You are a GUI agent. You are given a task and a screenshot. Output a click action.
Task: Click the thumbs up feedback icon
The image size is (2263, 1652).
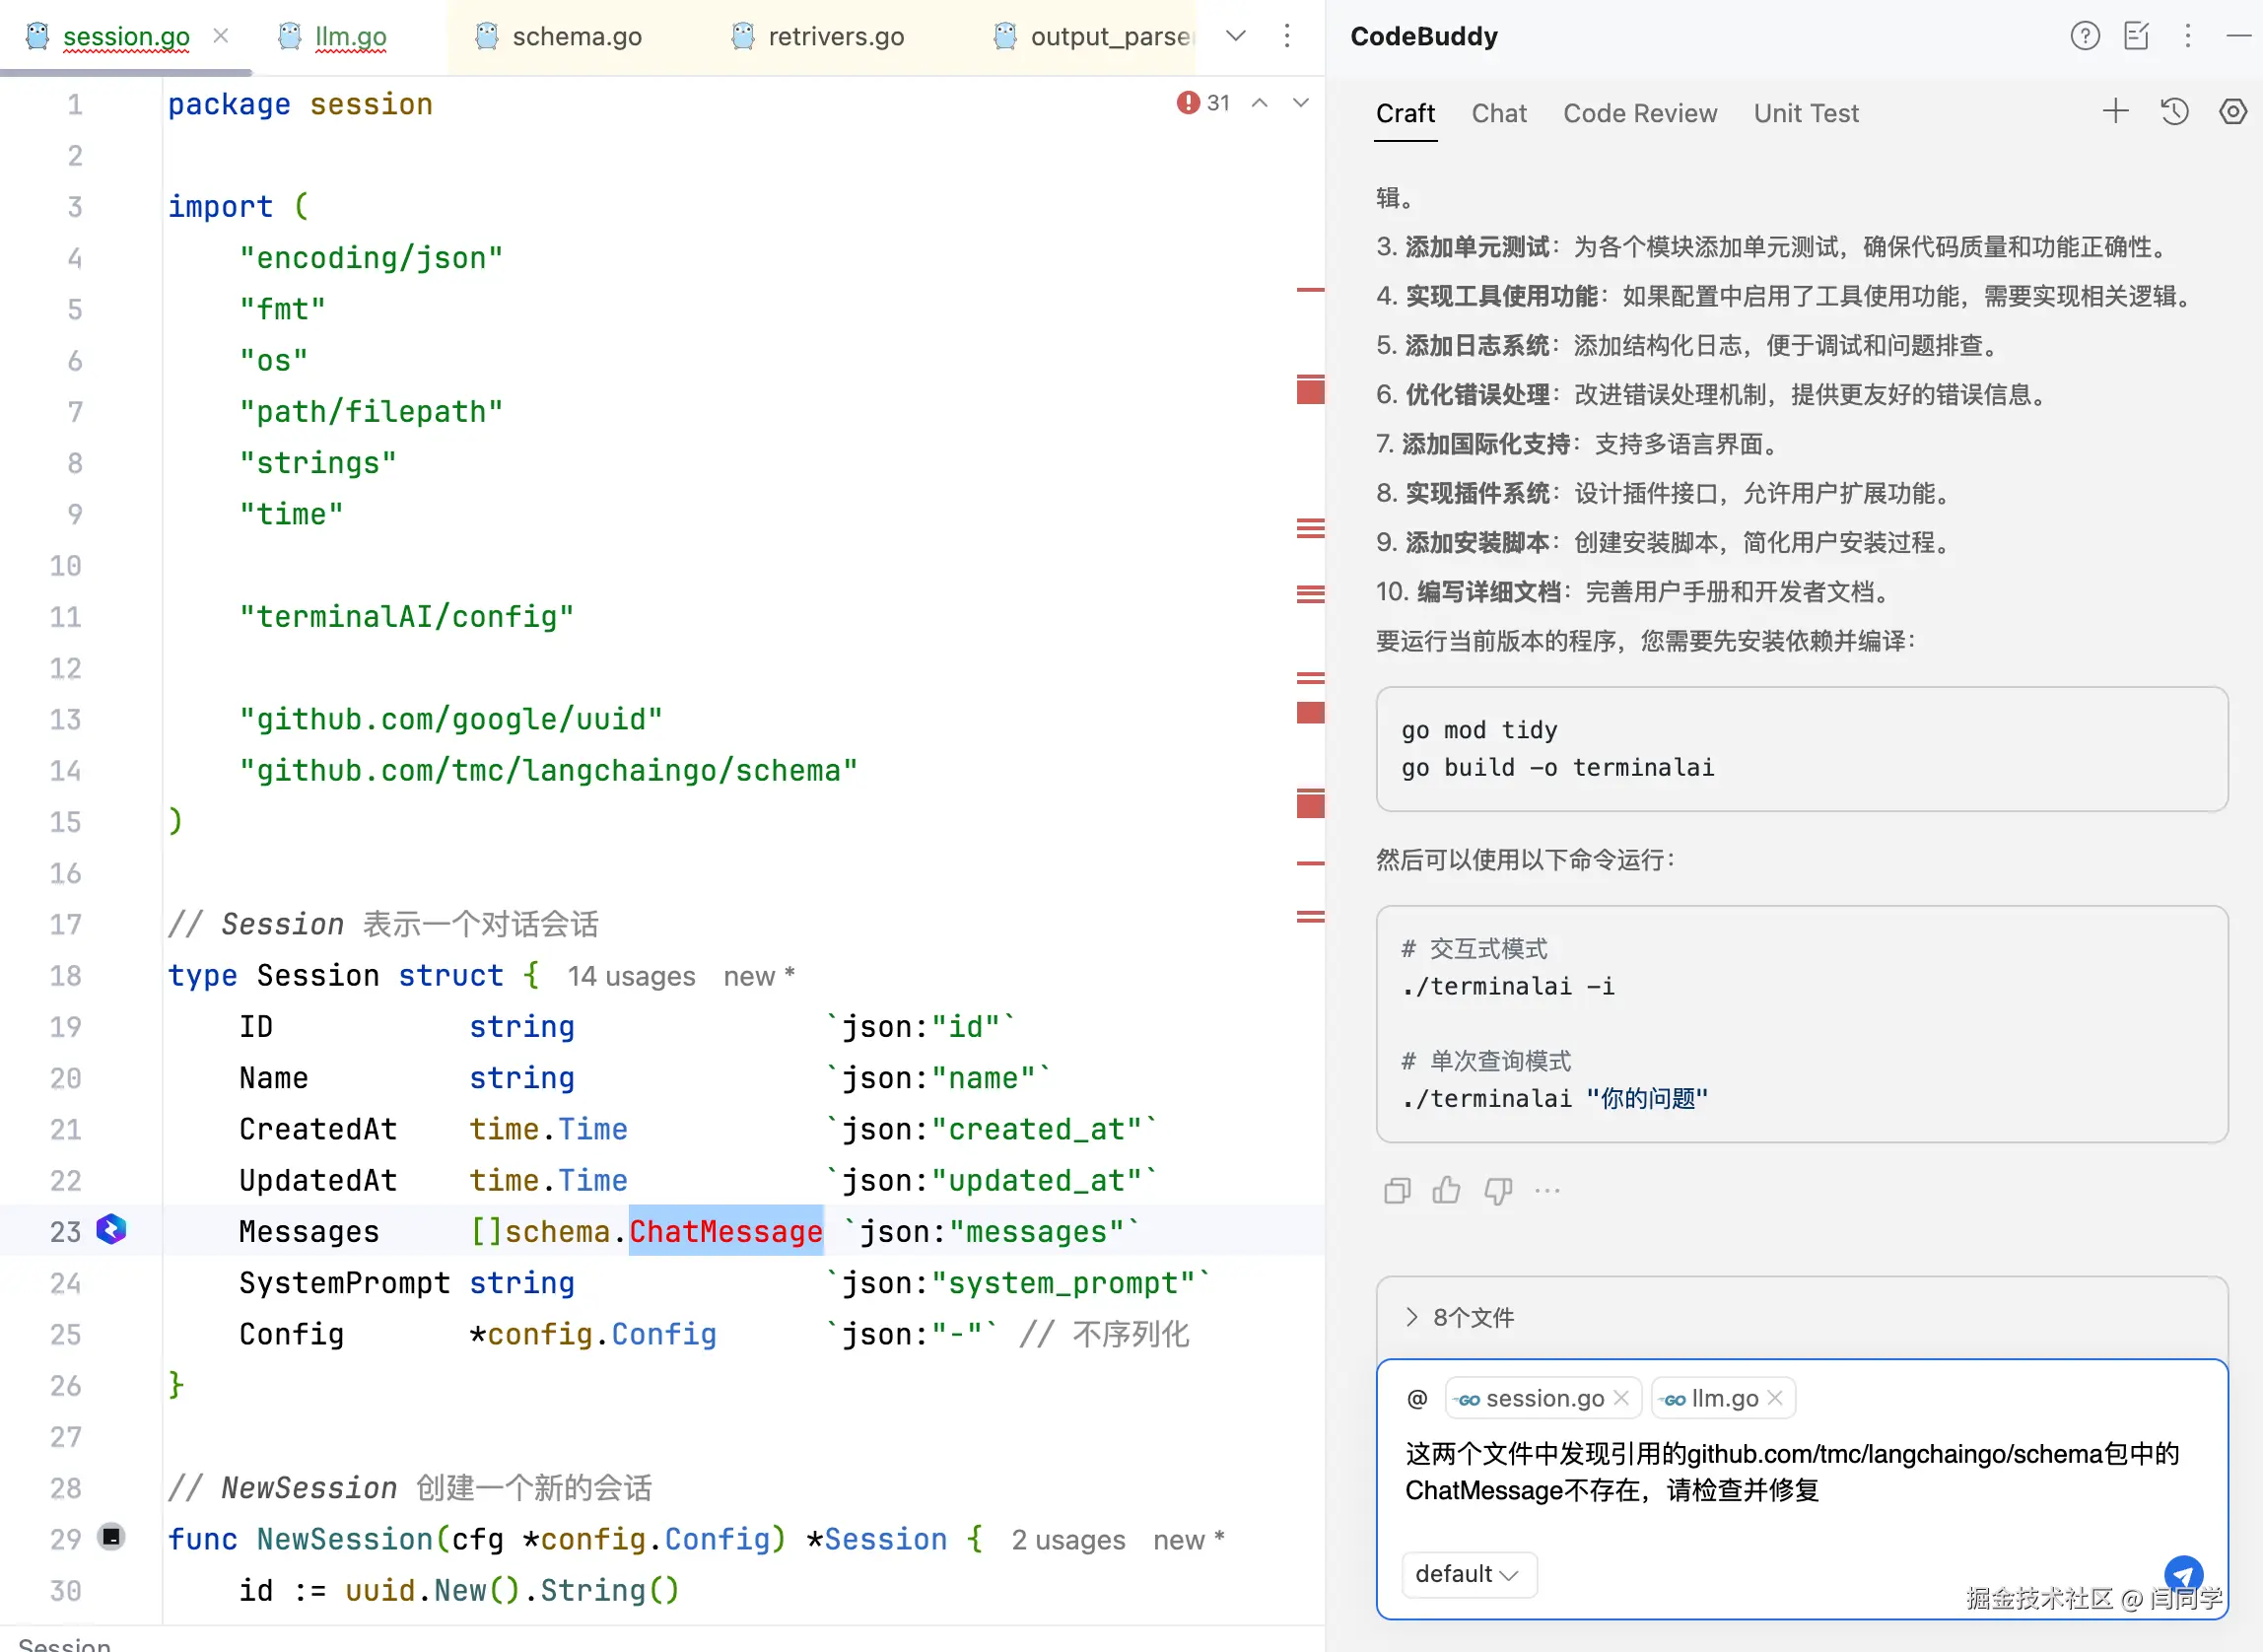(x=1446, y=1190)
